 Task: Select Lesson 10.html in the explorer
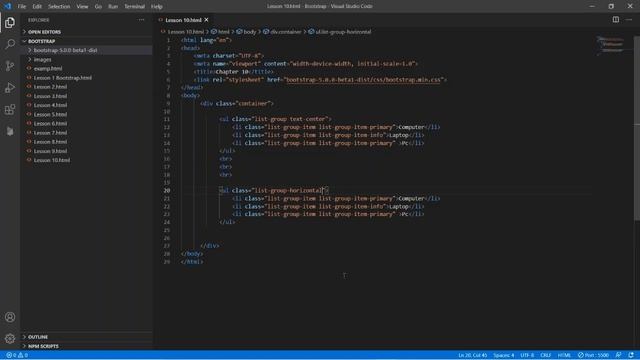click(87, 160)
